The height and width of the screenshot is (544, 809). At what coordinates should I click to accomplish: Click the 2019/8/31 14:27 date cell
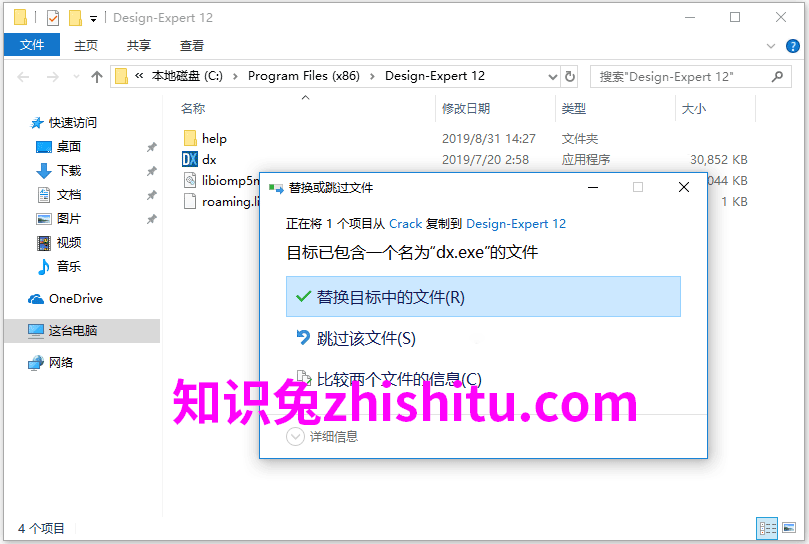click(x=489, y=138)
